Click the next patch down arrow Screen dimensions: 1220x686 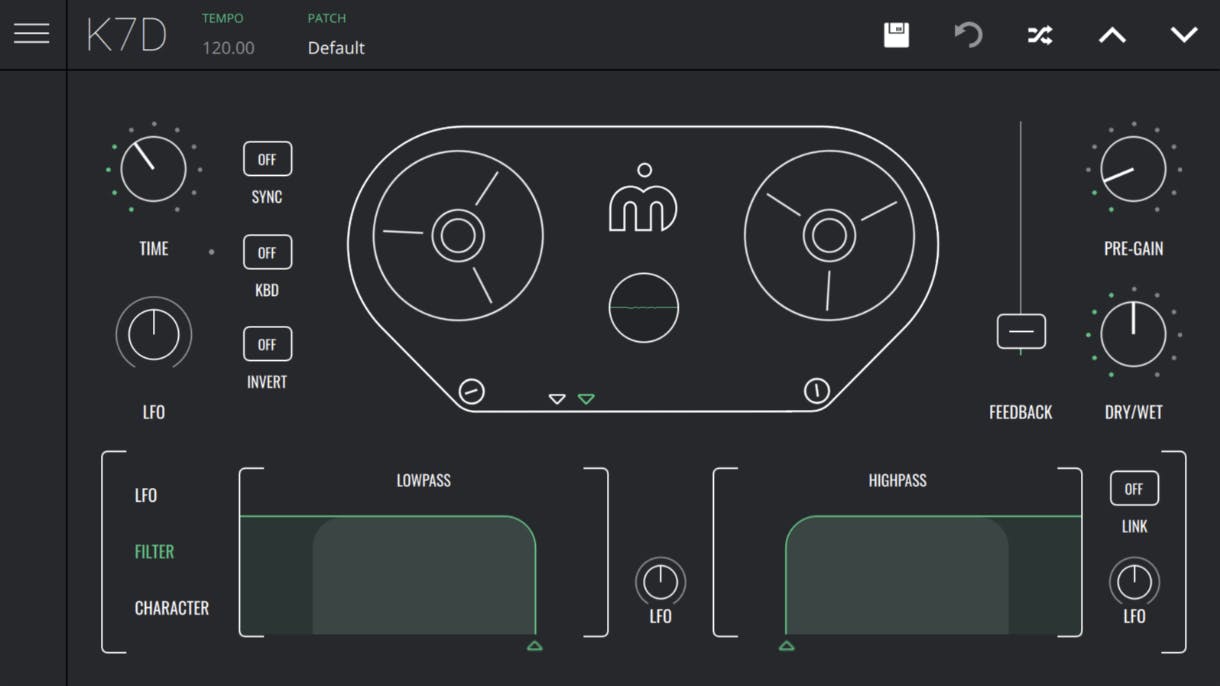point(1182,33)
